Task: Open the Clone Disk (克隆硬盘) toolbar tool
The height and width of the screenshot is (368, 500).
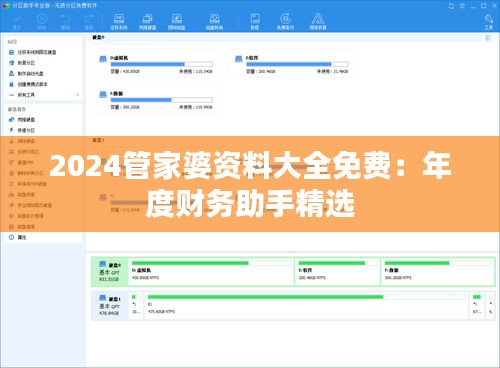Action: [147, 21]
